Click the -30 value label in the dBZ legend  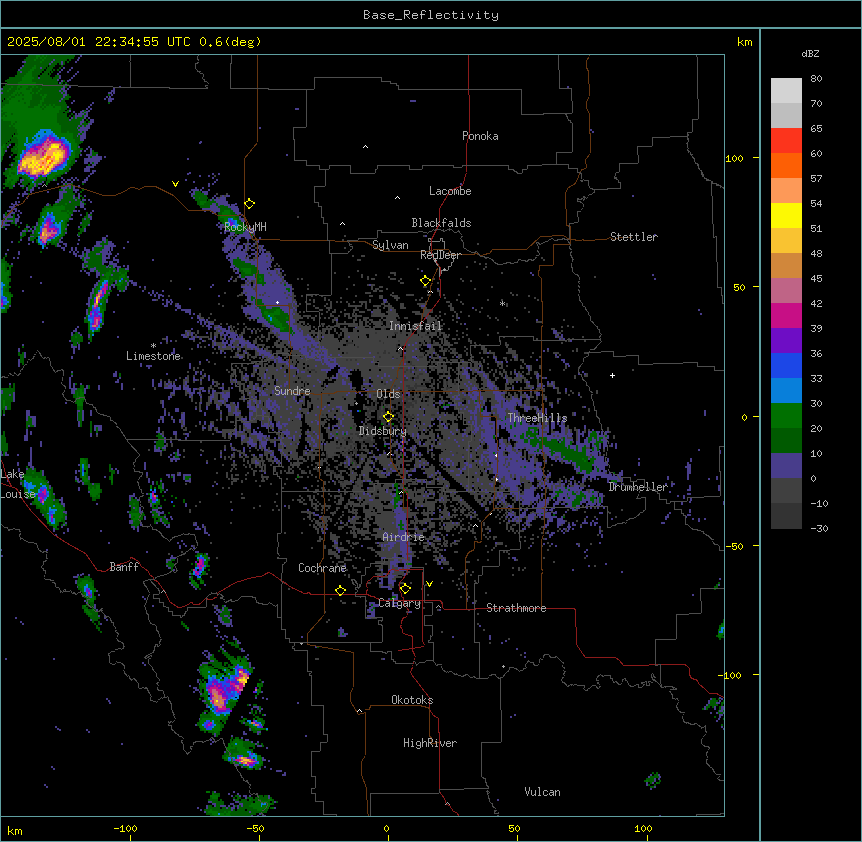click(x=819, y=528)
